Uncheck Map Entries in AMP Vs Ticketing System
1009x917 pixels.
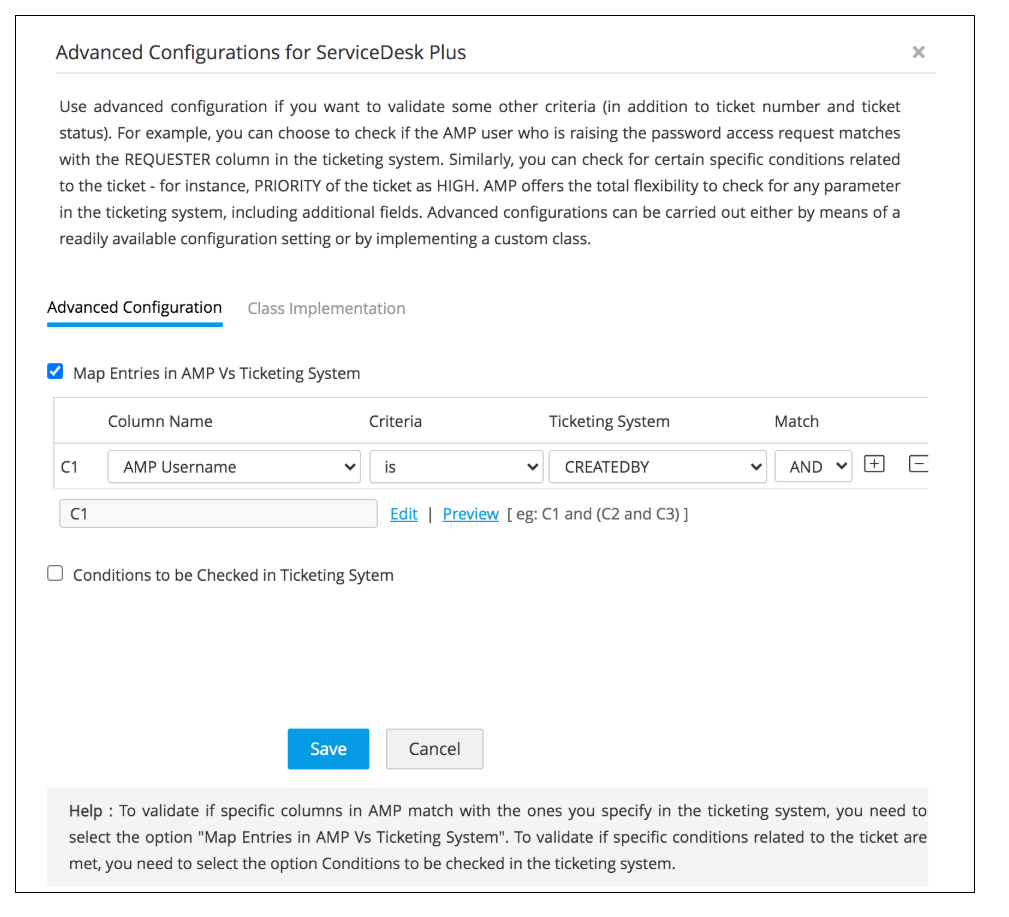[x=56, y=372]
